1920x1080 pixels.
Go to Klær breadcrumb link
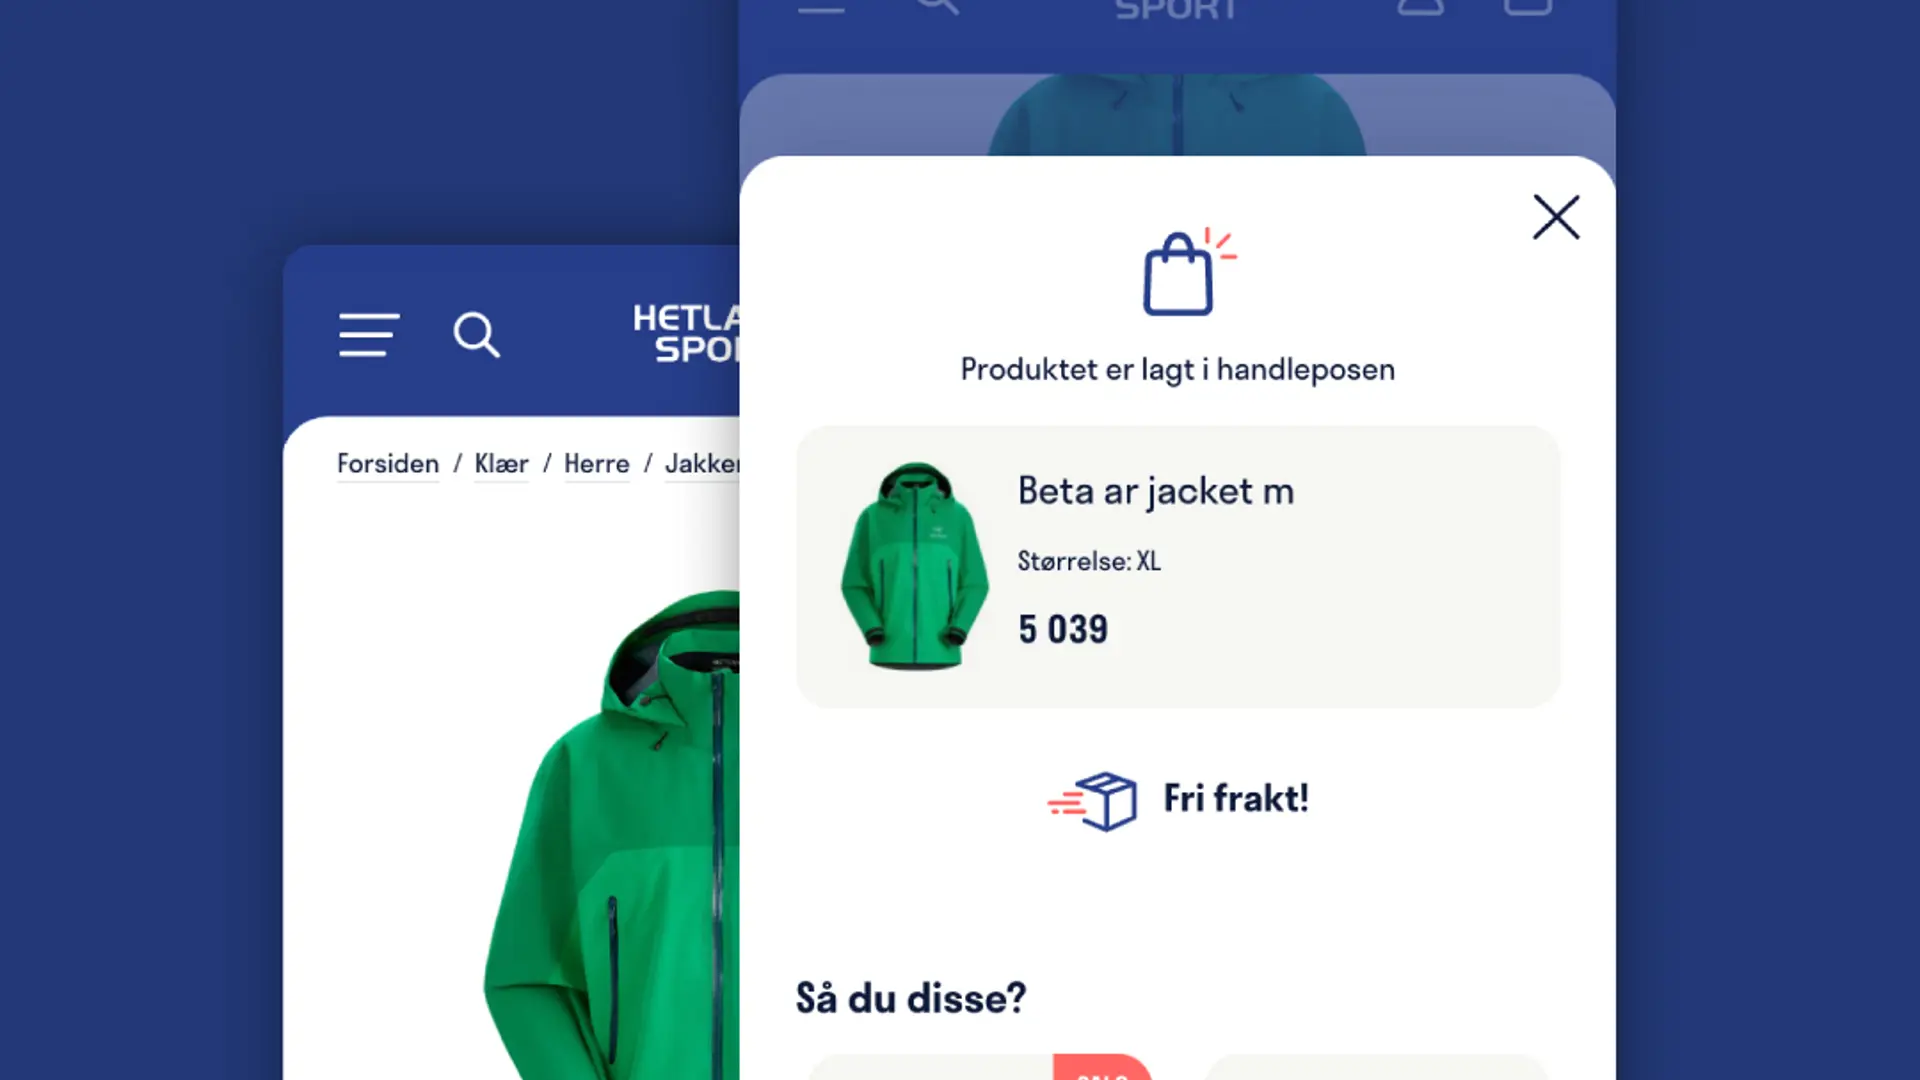tap(501, 464)
